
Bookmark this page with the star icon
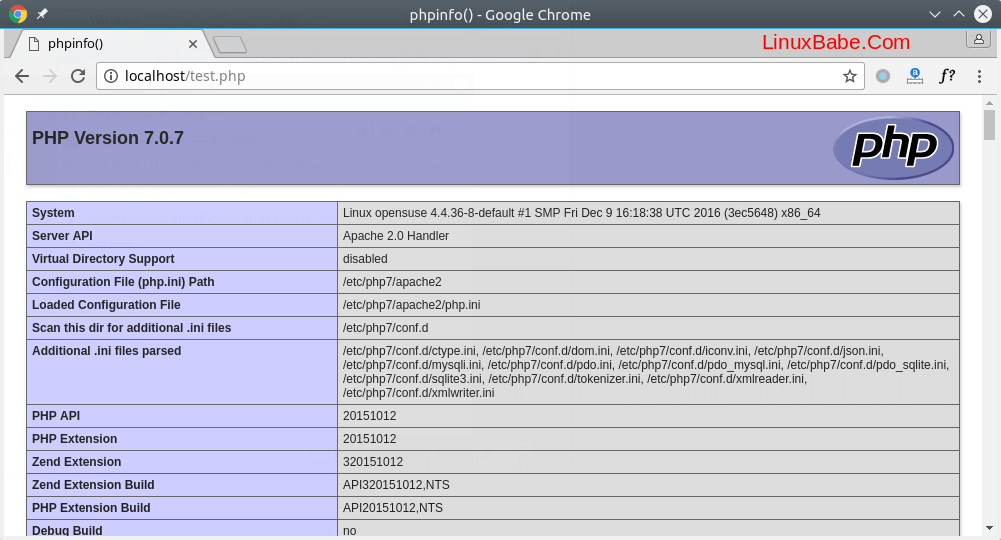tap(850, 76)
